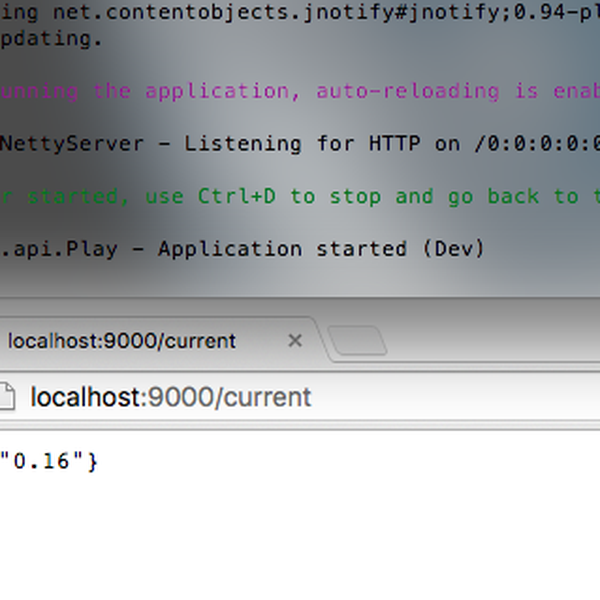
Task: Select the localhost:9000/current tab
Action: (120, 341)
